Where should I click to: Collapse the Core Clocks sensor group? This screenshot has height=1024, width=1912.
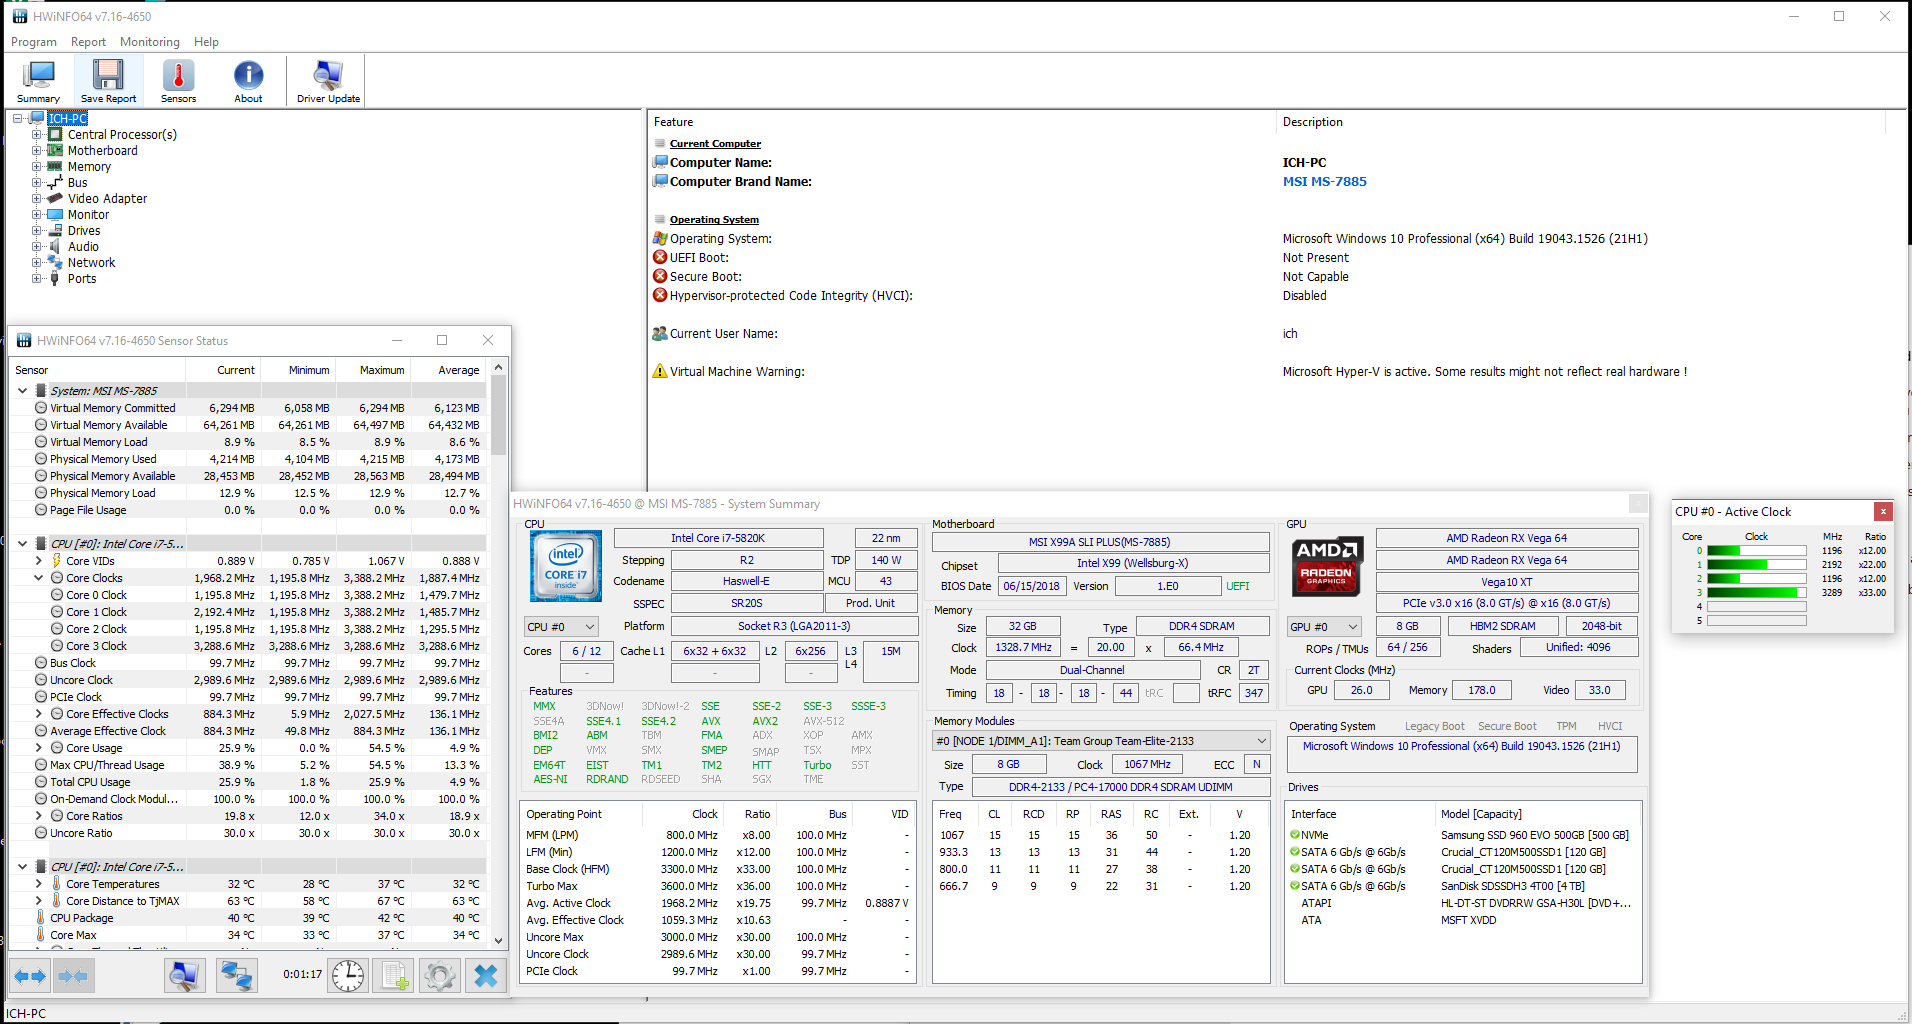(39, 578)
